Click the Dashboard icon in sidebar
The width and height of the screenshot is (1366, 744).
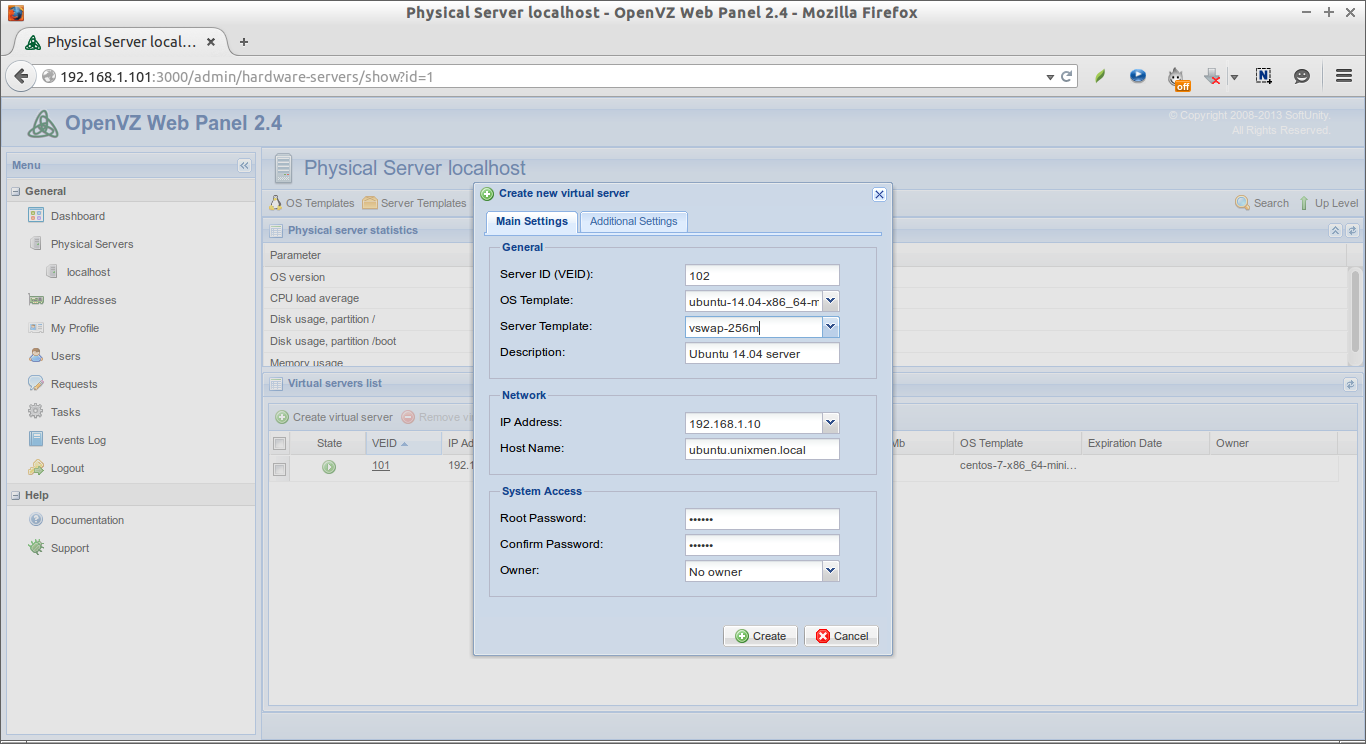click(x=36, y=216)
